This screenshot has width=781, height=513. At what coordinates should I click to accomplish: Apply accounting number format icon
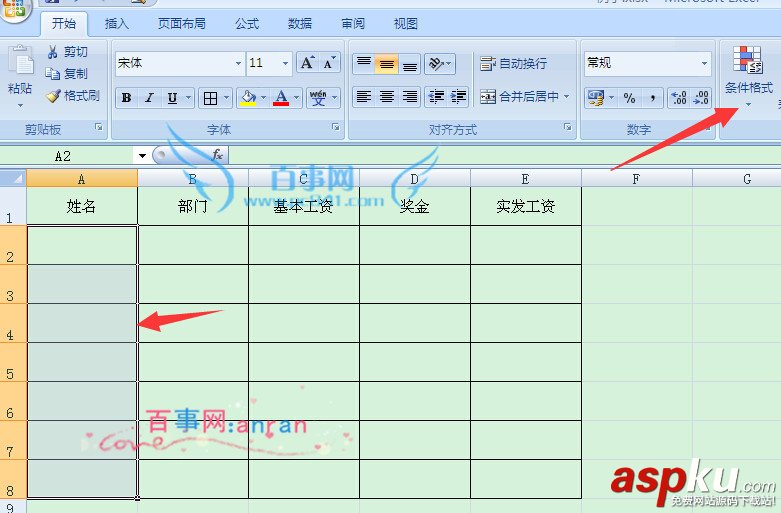coord(595,98)
